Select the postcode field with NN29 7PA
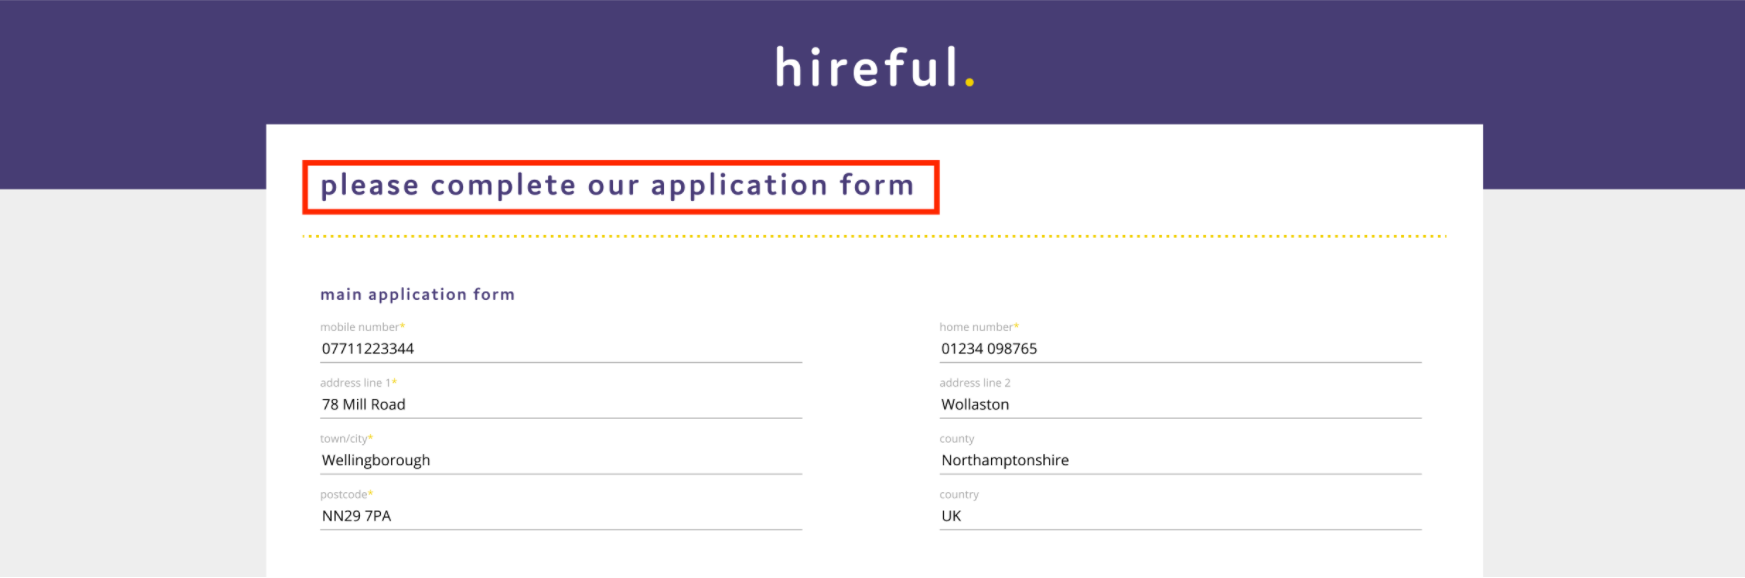The height and width of the screenshot is (578, 1745). tap(561, 517)
